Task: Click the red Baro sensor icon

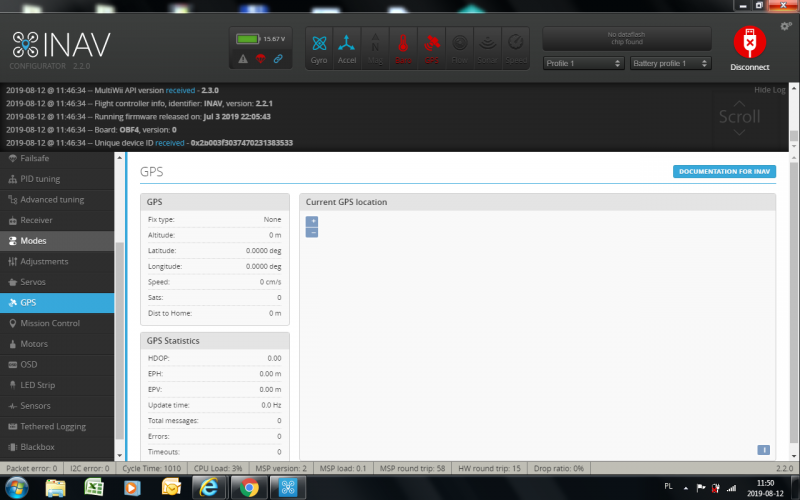Action: (403, 47)
